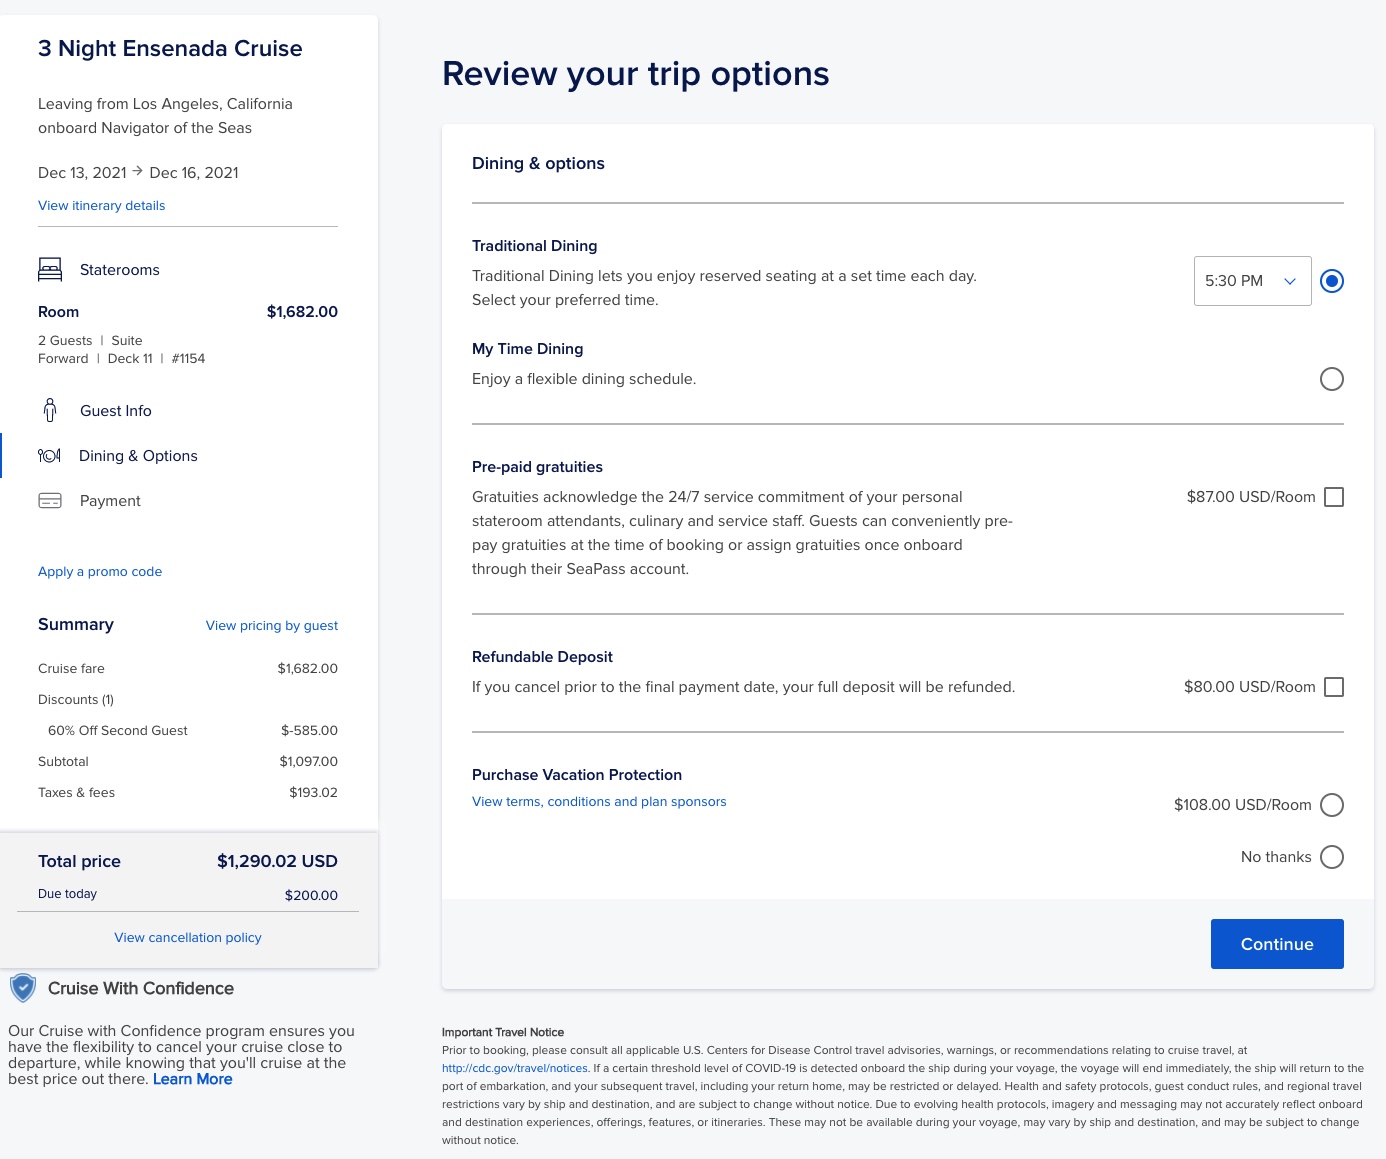Select the My Time Dining radio button
The height and width of the screenshot is (1159, 1386).
1332,379
